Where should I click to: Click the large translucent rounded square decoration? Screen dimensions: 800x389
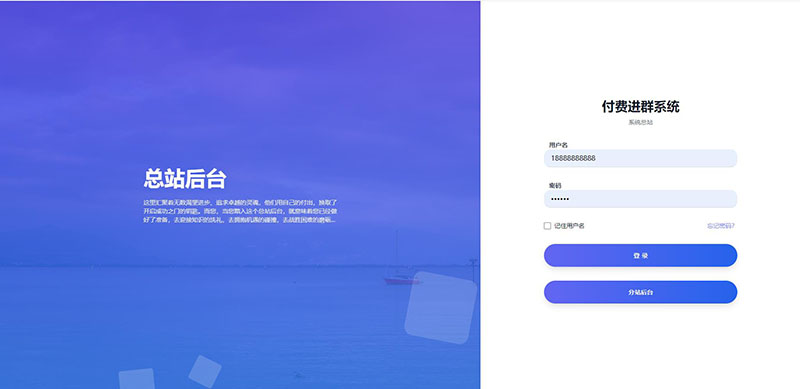441,307
